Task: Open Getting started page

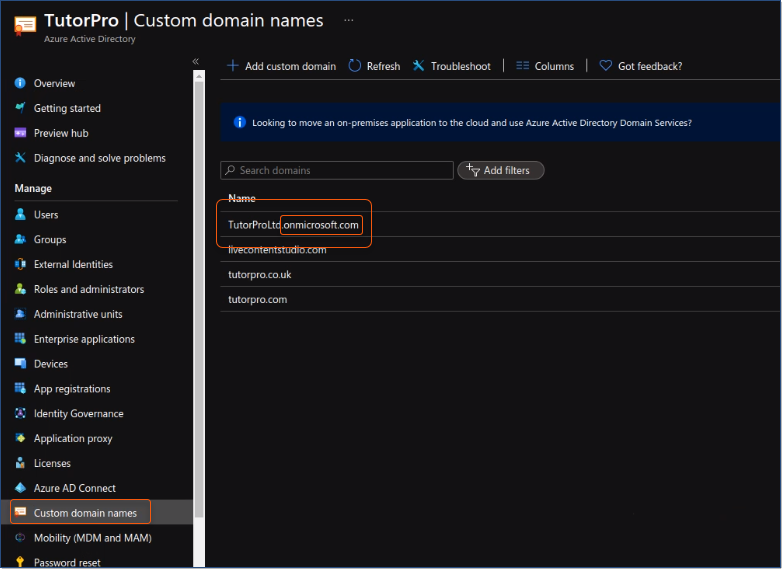Action: click(67, 108)
